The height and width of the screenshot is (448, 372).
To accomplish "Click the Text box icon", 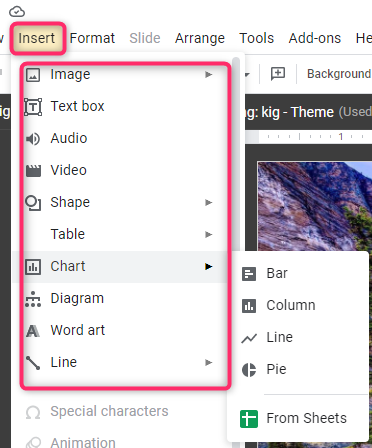I will (x=33, y=107).
